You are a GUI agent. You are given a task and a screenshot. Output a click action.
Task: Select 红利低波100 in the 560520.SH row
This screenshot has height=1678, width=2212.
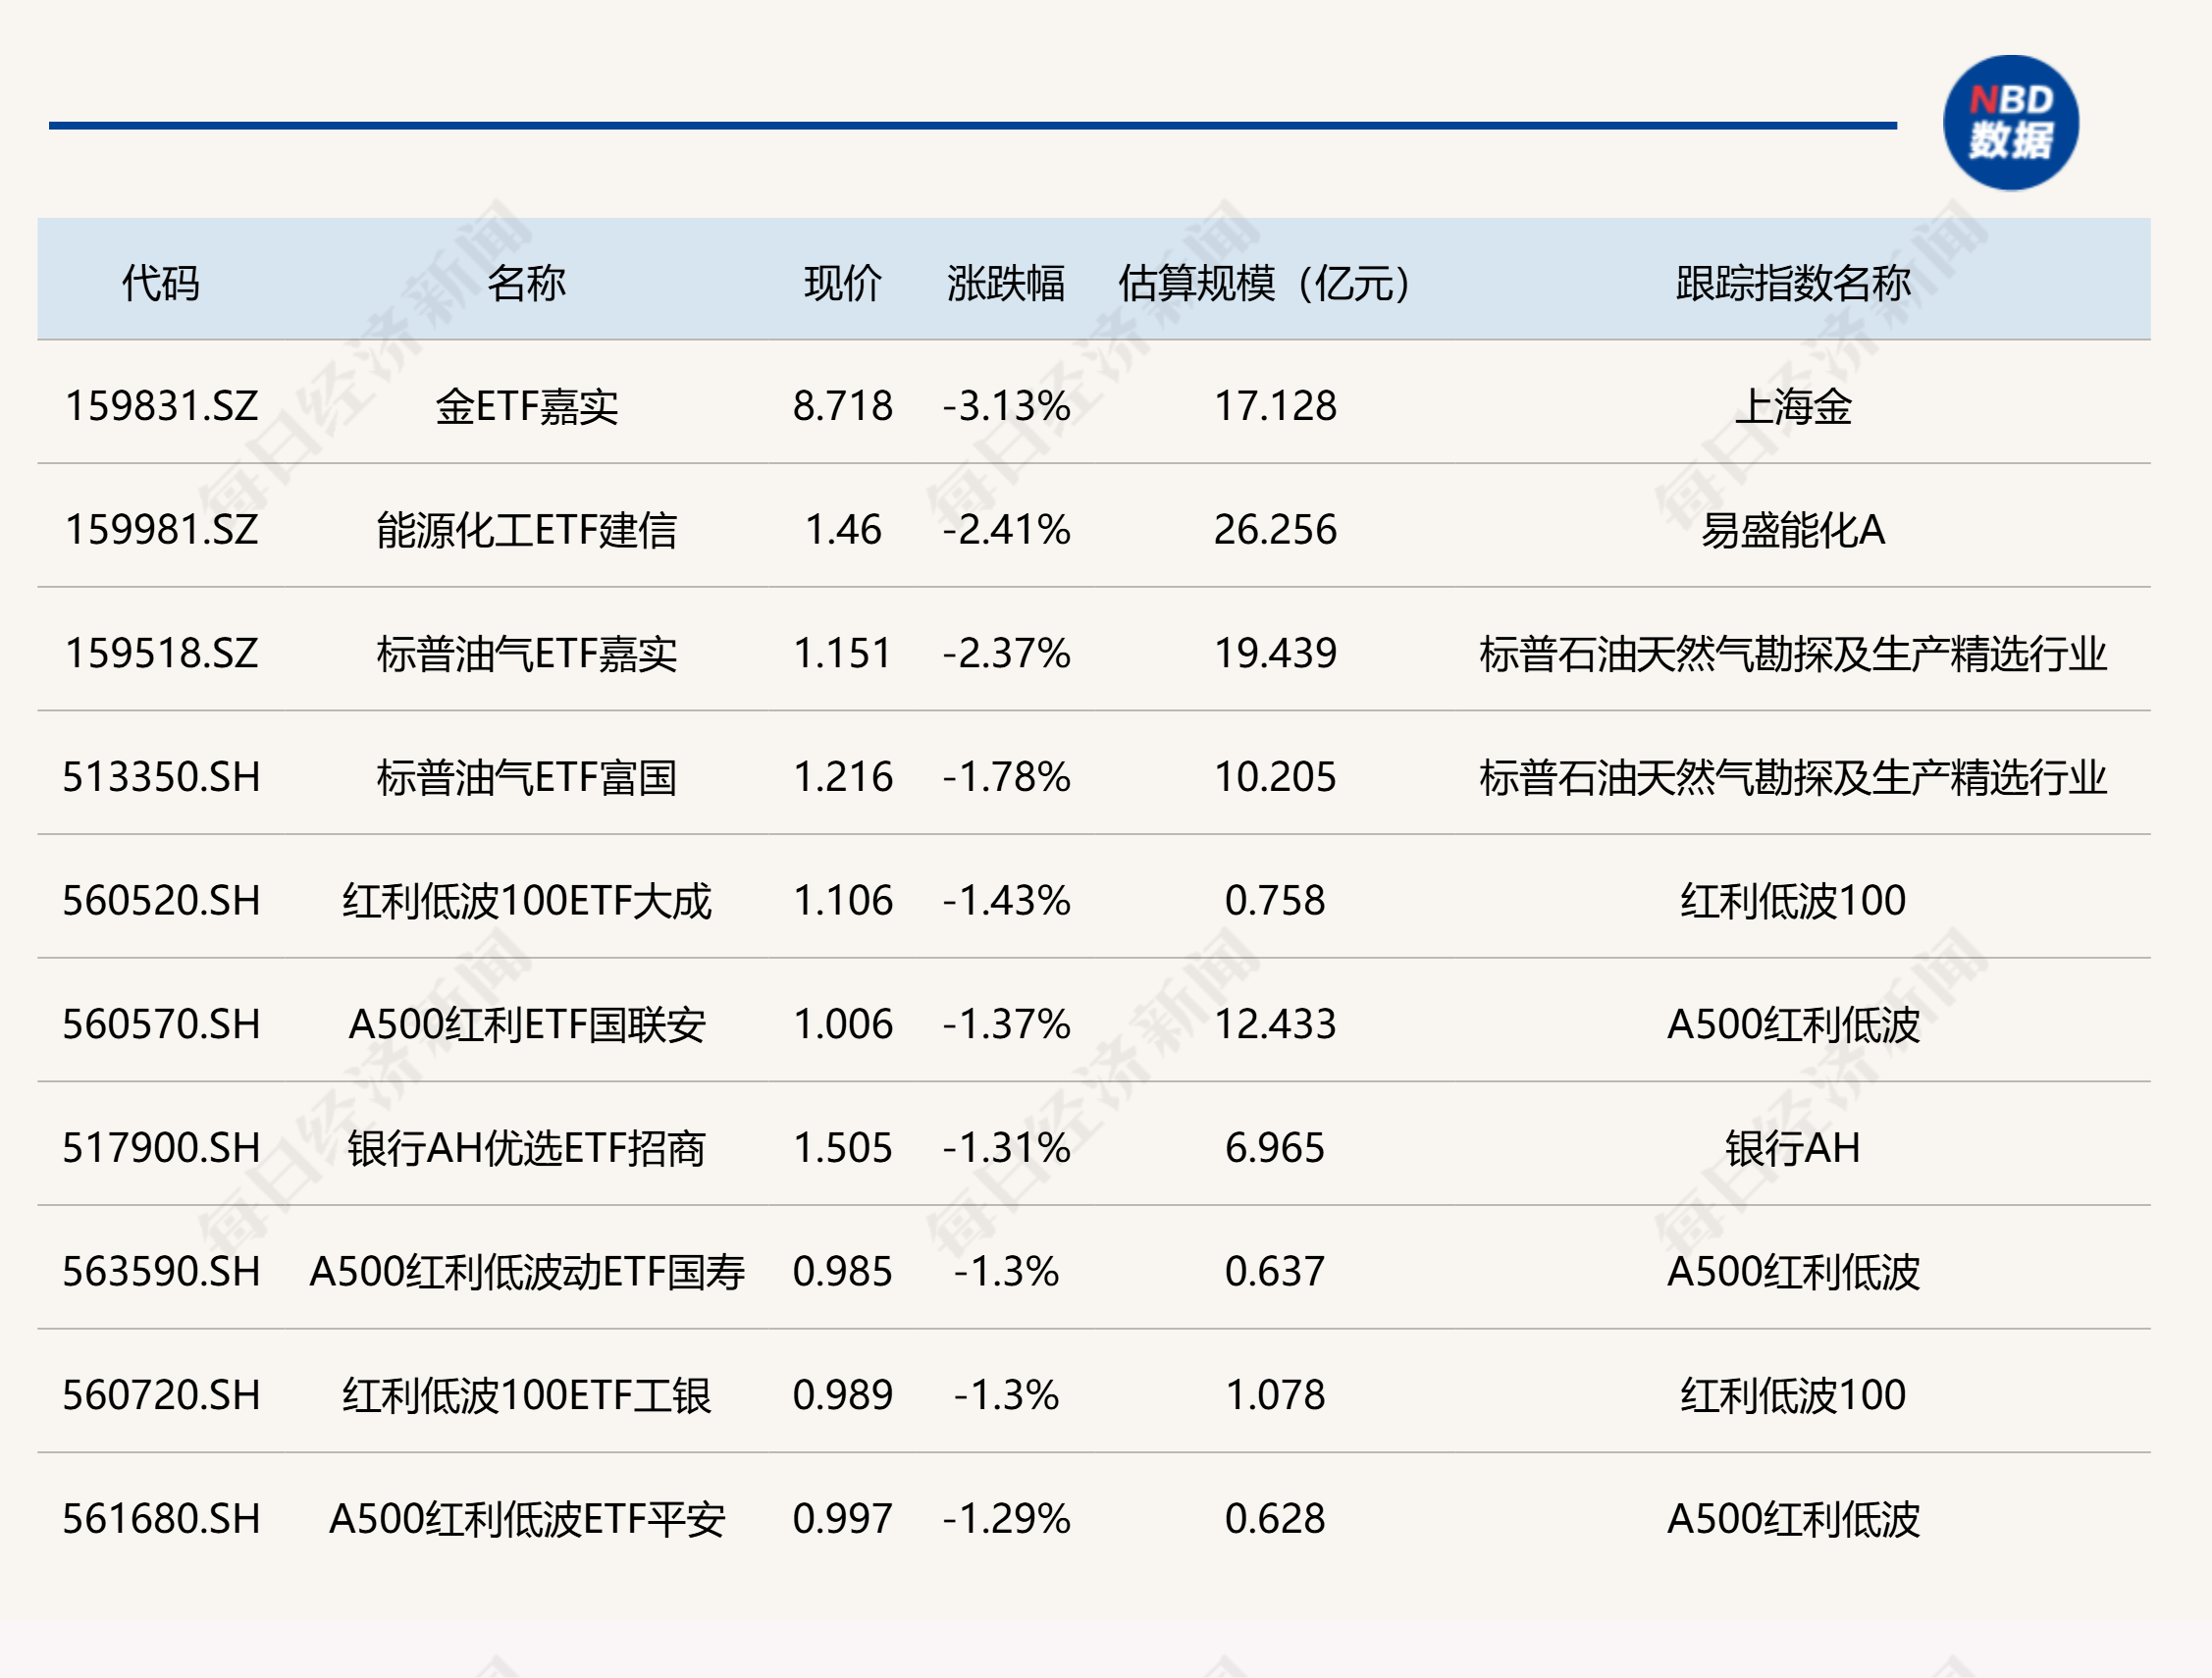[x=1793, y=901]
